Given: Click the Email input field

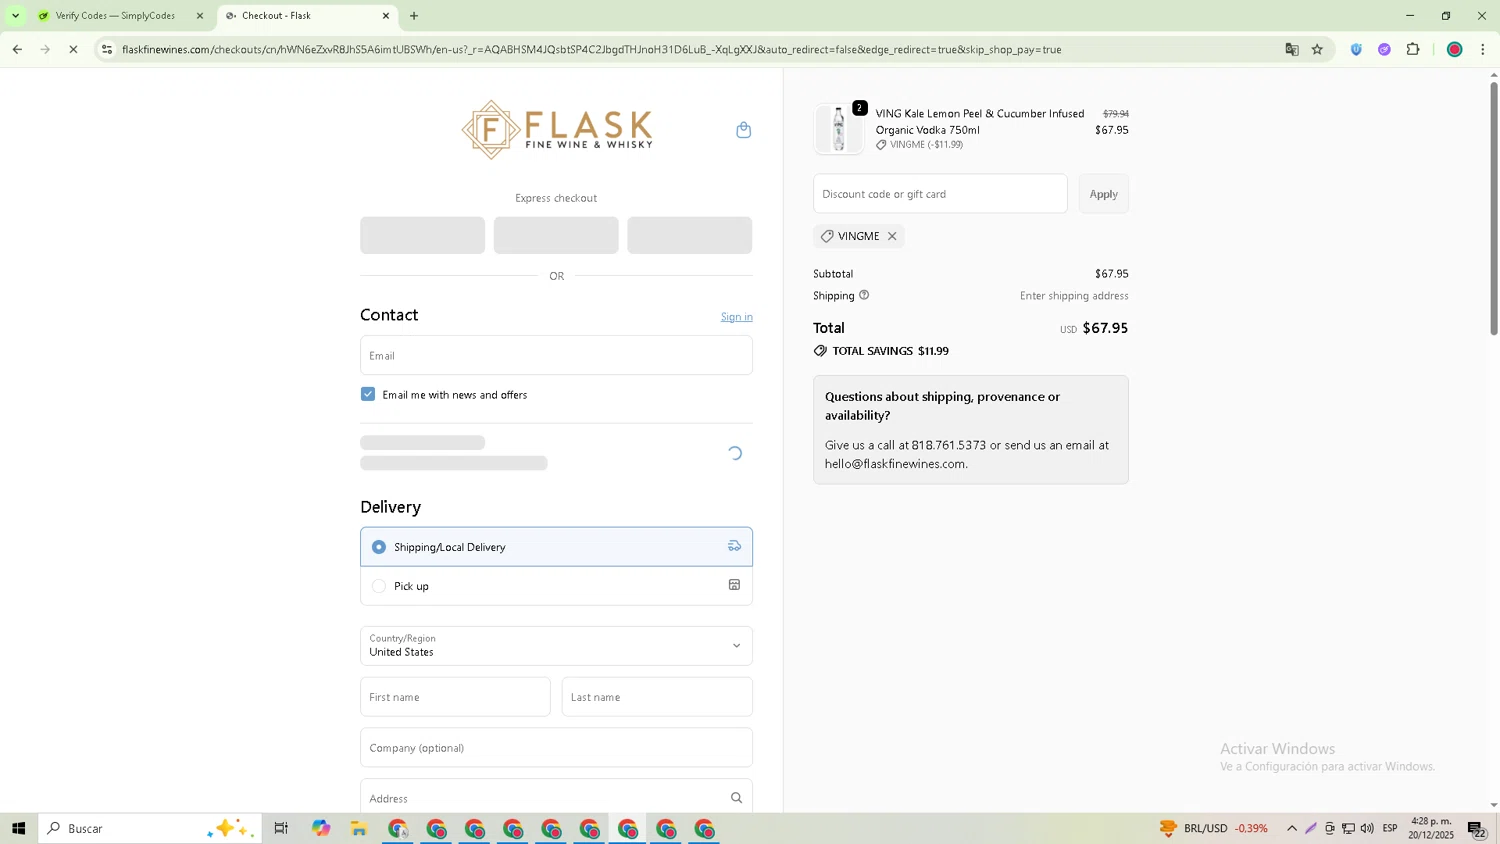Looking at the screenshot, I should pos(556,355).
